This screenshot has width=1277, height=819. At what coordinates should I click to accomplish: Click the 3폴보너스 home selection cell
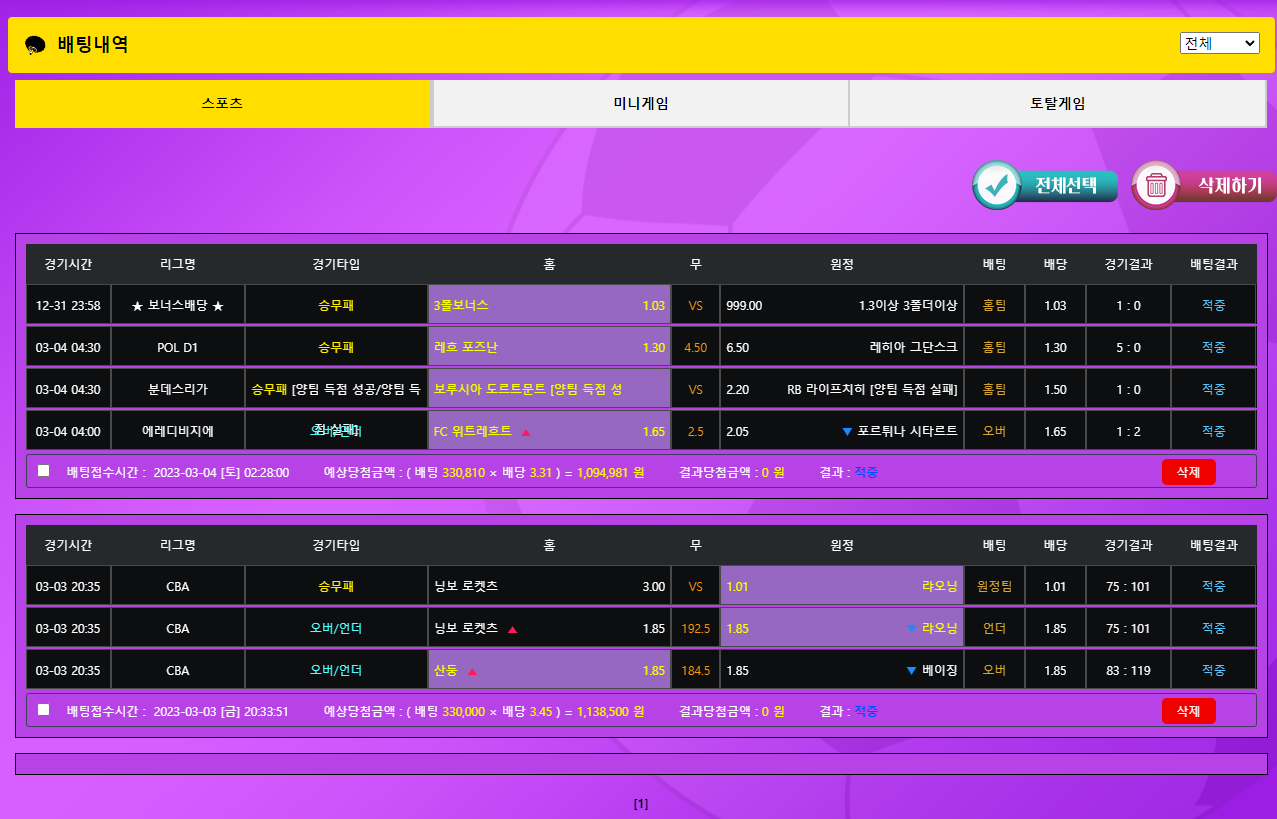(549, 305)
